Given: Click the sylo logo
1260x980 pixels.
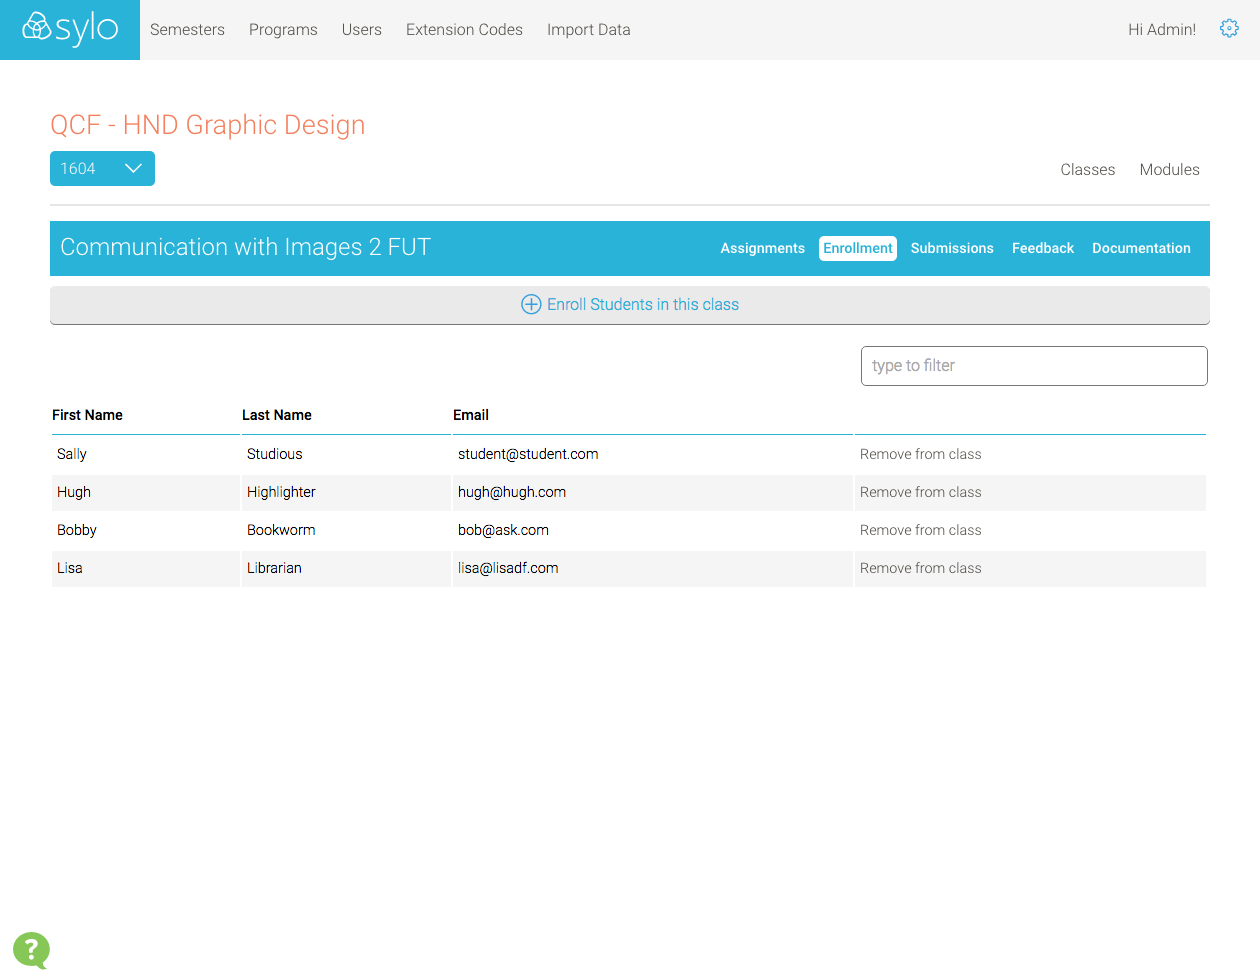Looking at the screenshot, I should (x=70, y=29).
